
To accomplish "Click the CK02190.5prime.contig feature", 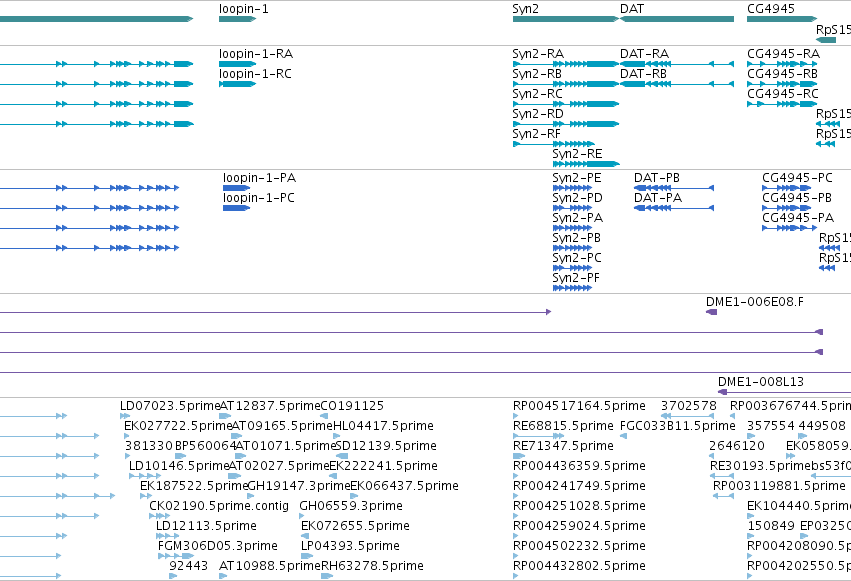I will pos(160,516).
